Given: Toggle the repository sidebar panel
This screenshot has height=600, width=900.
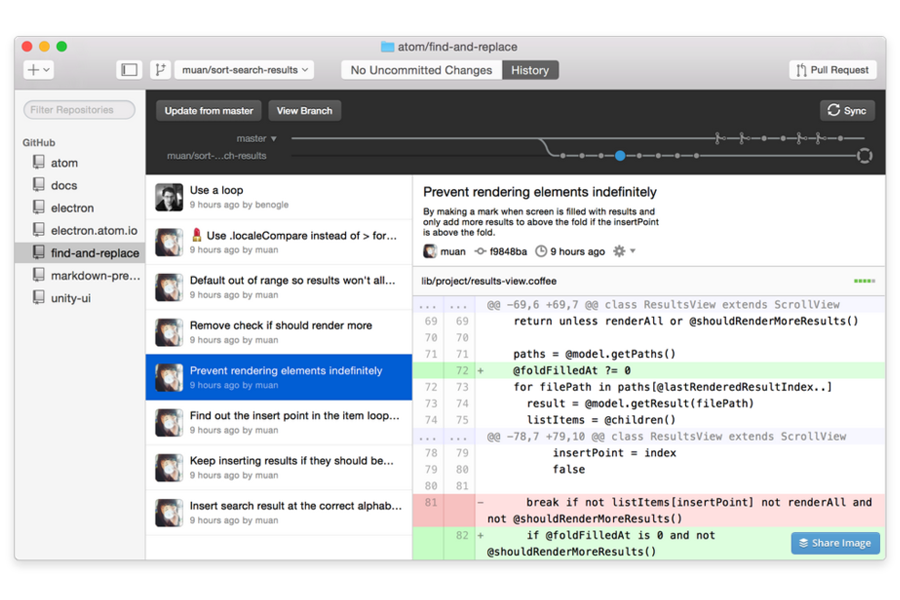Looking at the screenshot, I should (x=129, y=70).
